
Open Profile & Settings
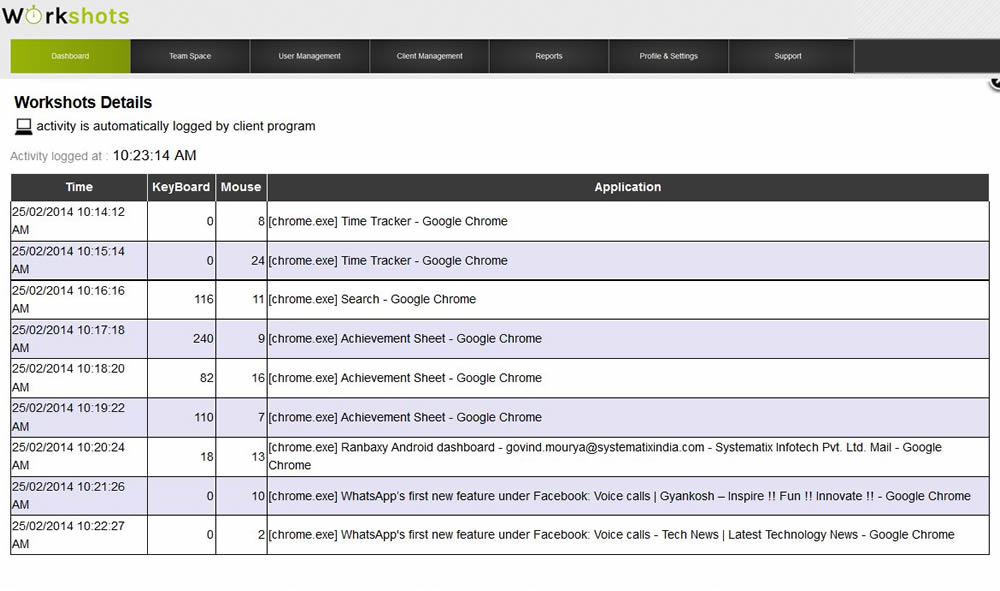[x=668, y=56]
